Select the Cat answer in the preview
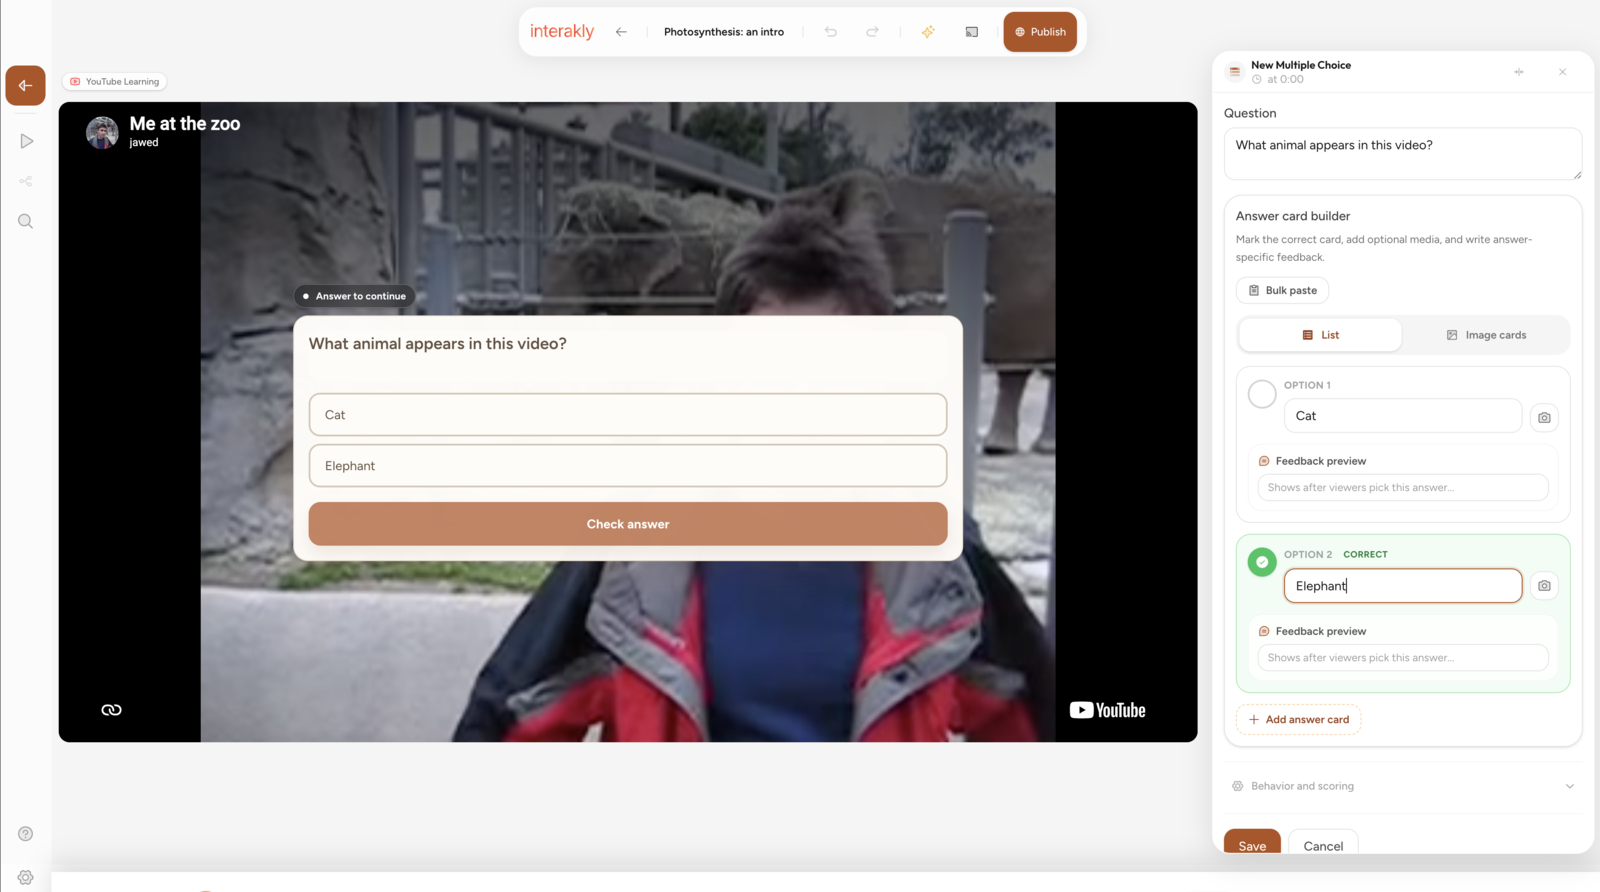The height and width of the screenshot is (892, 1600). coord(628,415)
